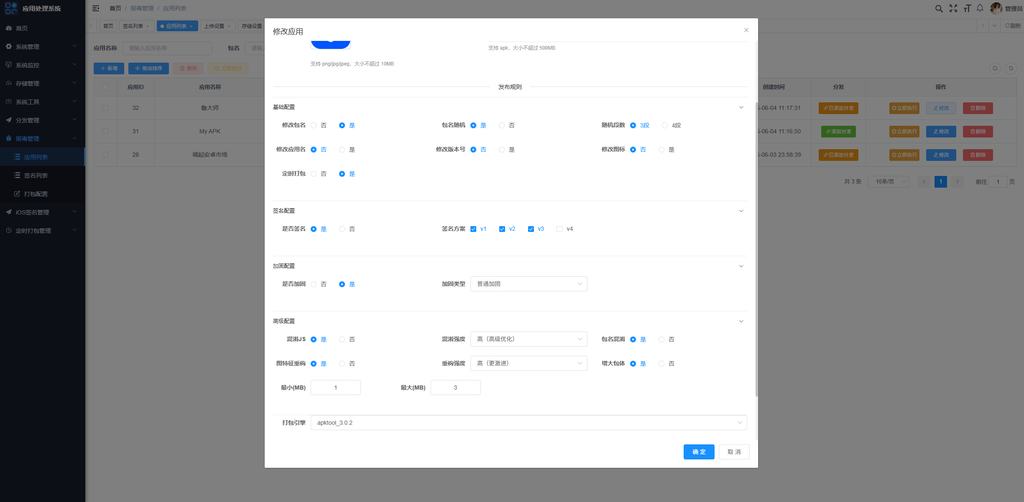Set 包名随机 to 否
Screen dimensions: 1024x502
pyautogui.click(x=502, y=125)
